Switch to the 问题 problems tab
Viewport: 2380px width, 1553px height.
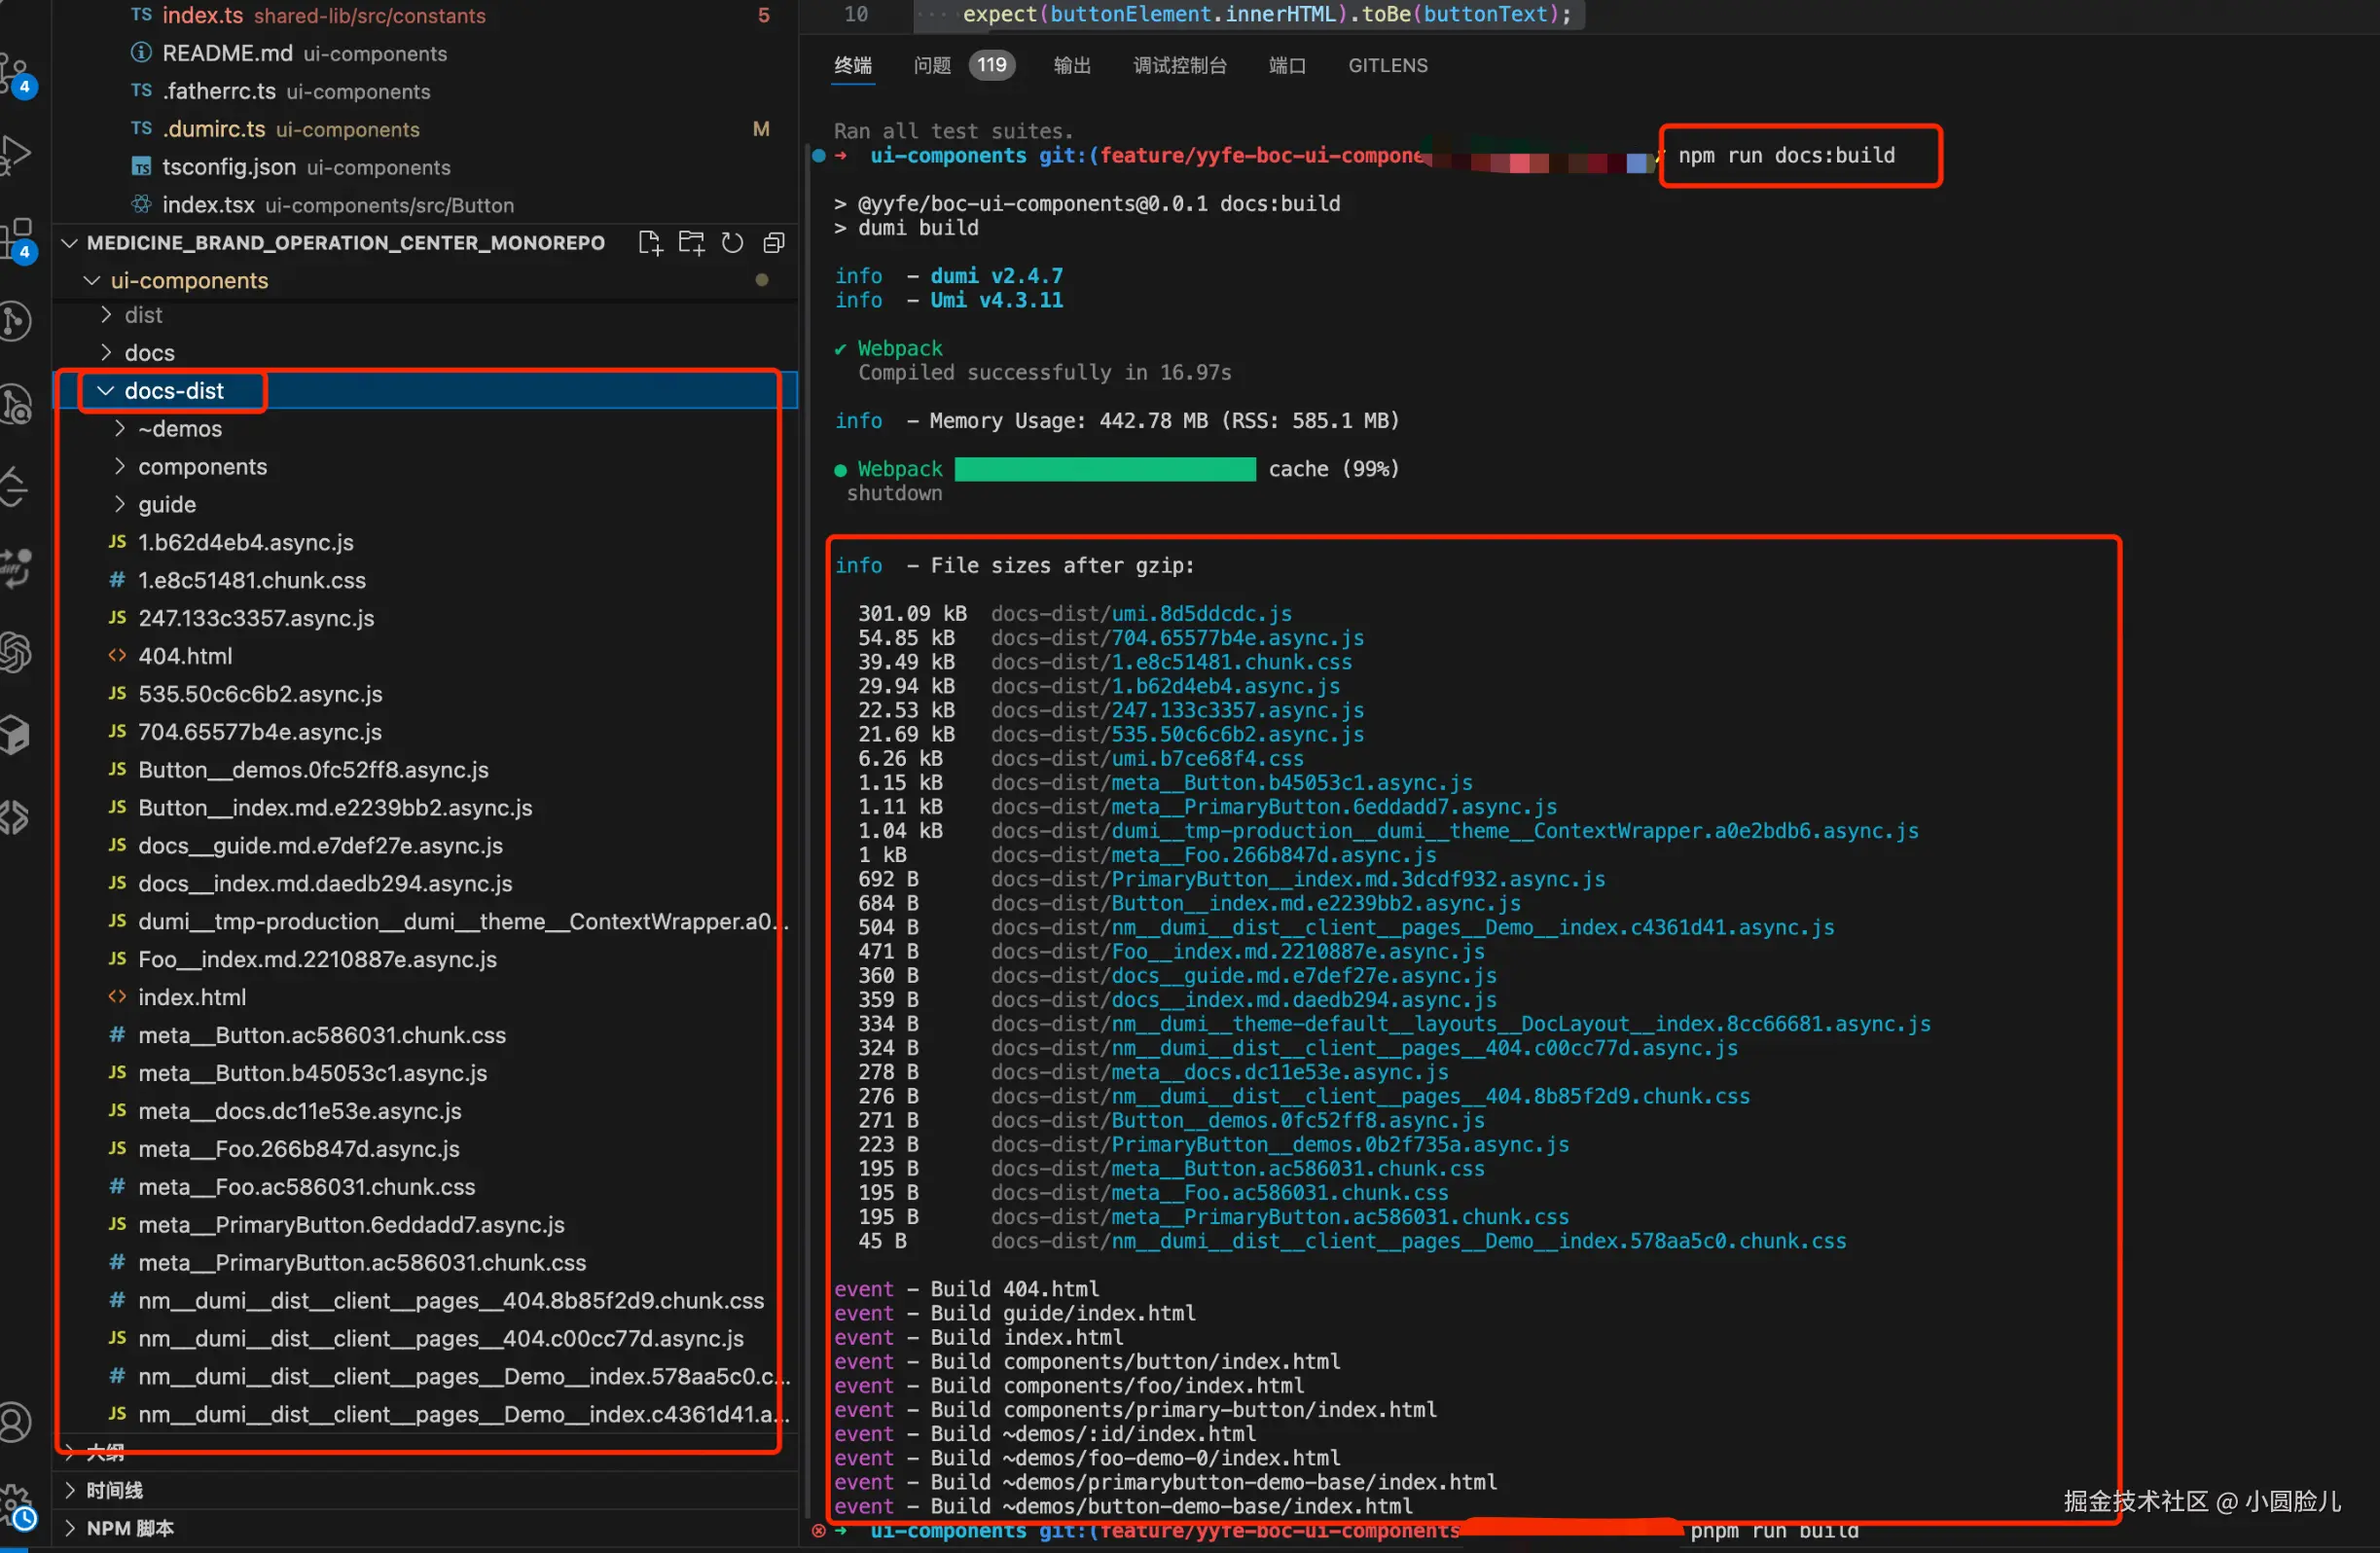click(932, 65)
